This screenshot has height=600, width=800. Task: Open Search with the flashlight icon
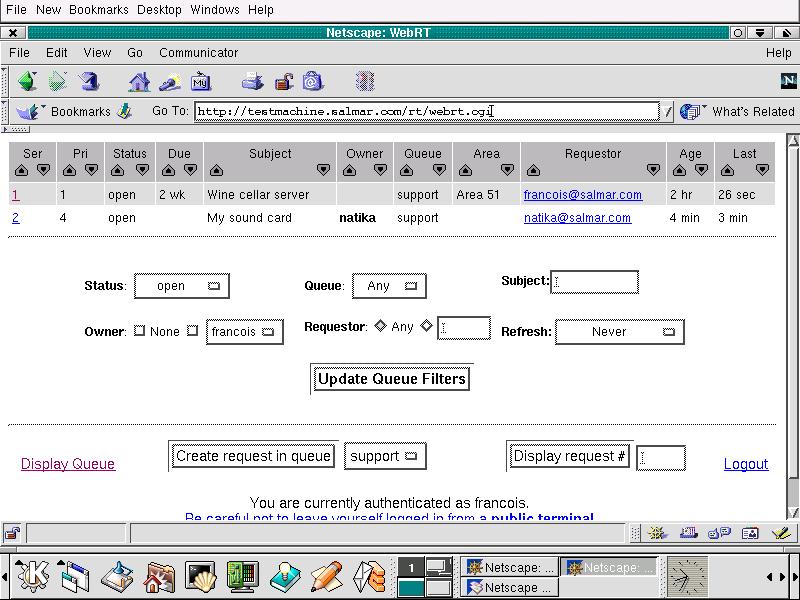170,81
